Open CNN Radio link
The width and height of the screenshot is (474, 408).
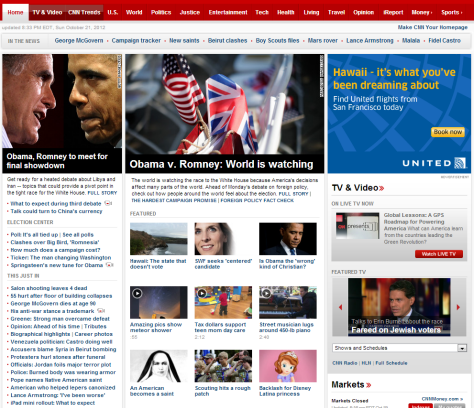(x=345, y=363)
